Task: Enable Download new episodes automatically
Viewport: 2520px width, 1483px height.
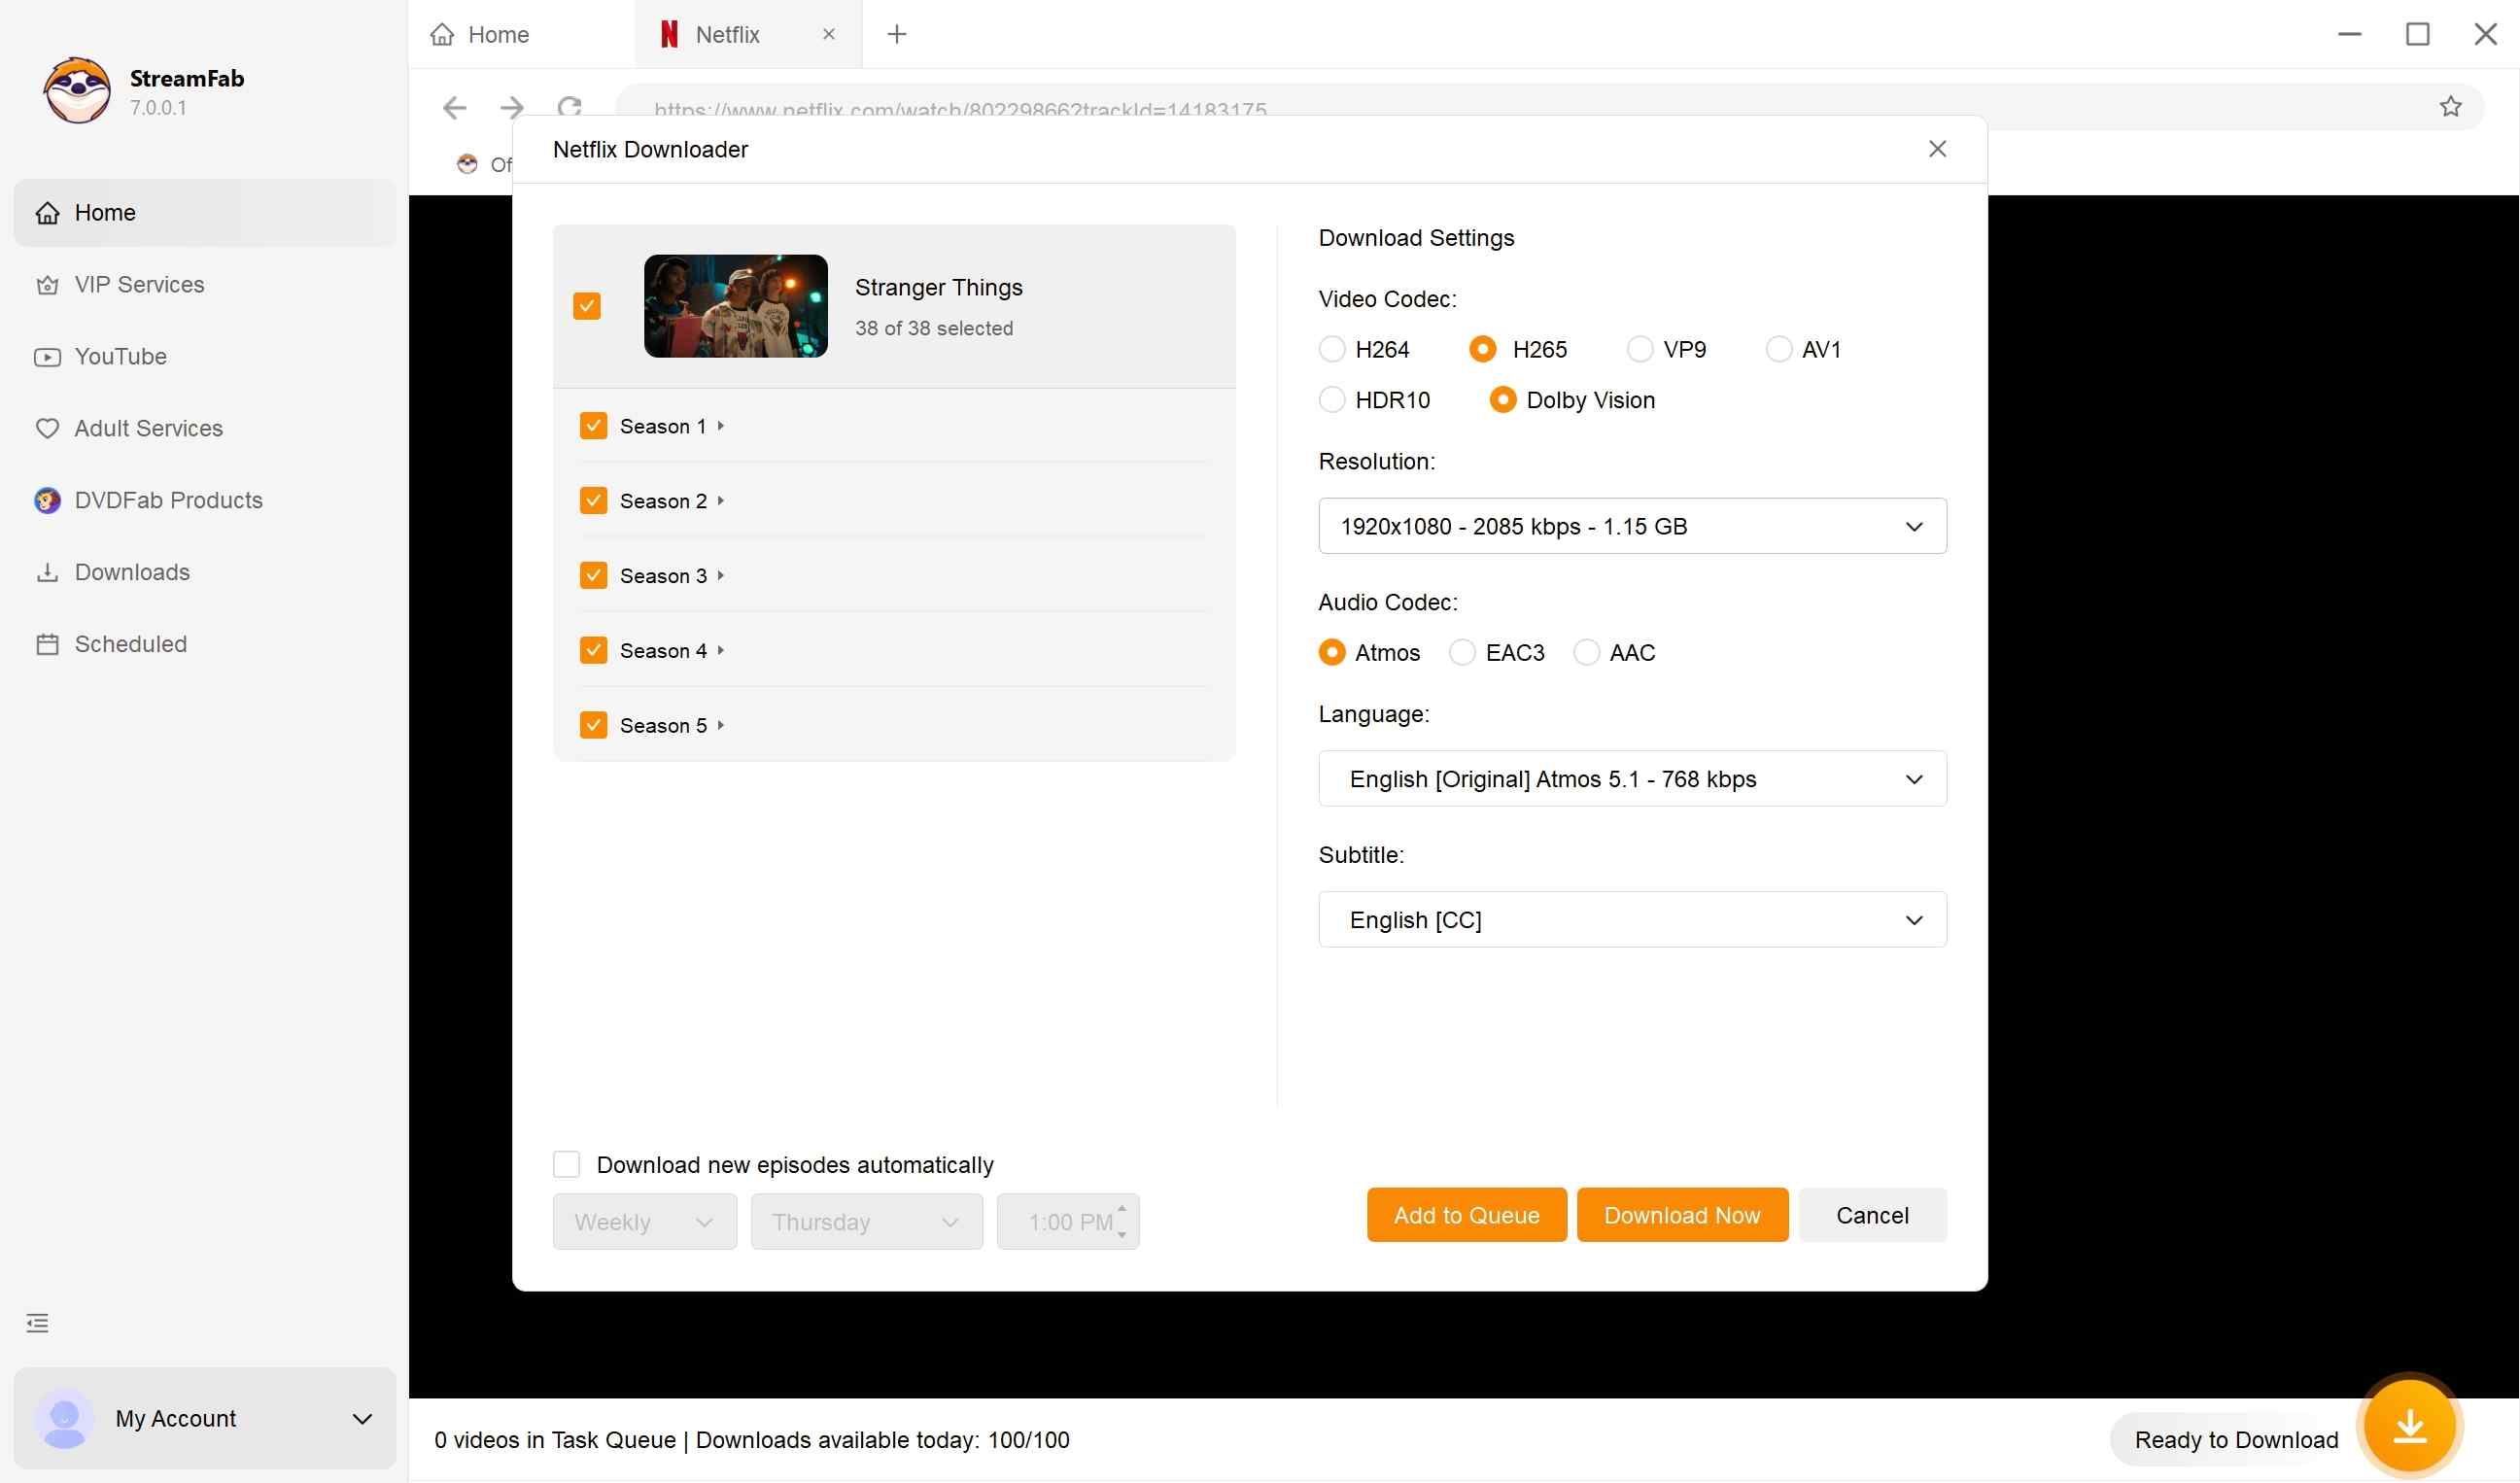Action: point(566,1163)
